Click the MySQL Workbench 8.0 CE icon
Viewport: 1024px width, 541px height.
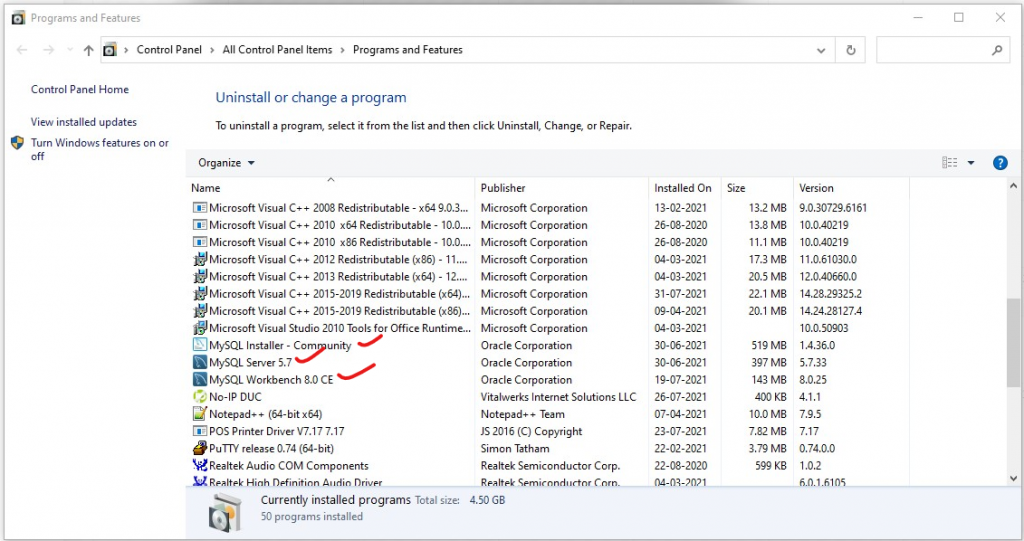coord(200,379)
